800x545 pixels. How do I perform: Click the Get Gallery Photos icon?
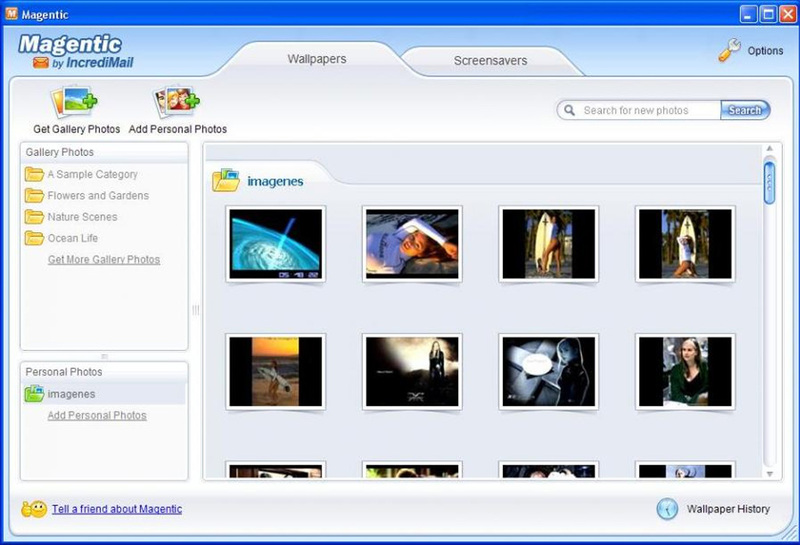pyautogui.click(x=74, y=101)
